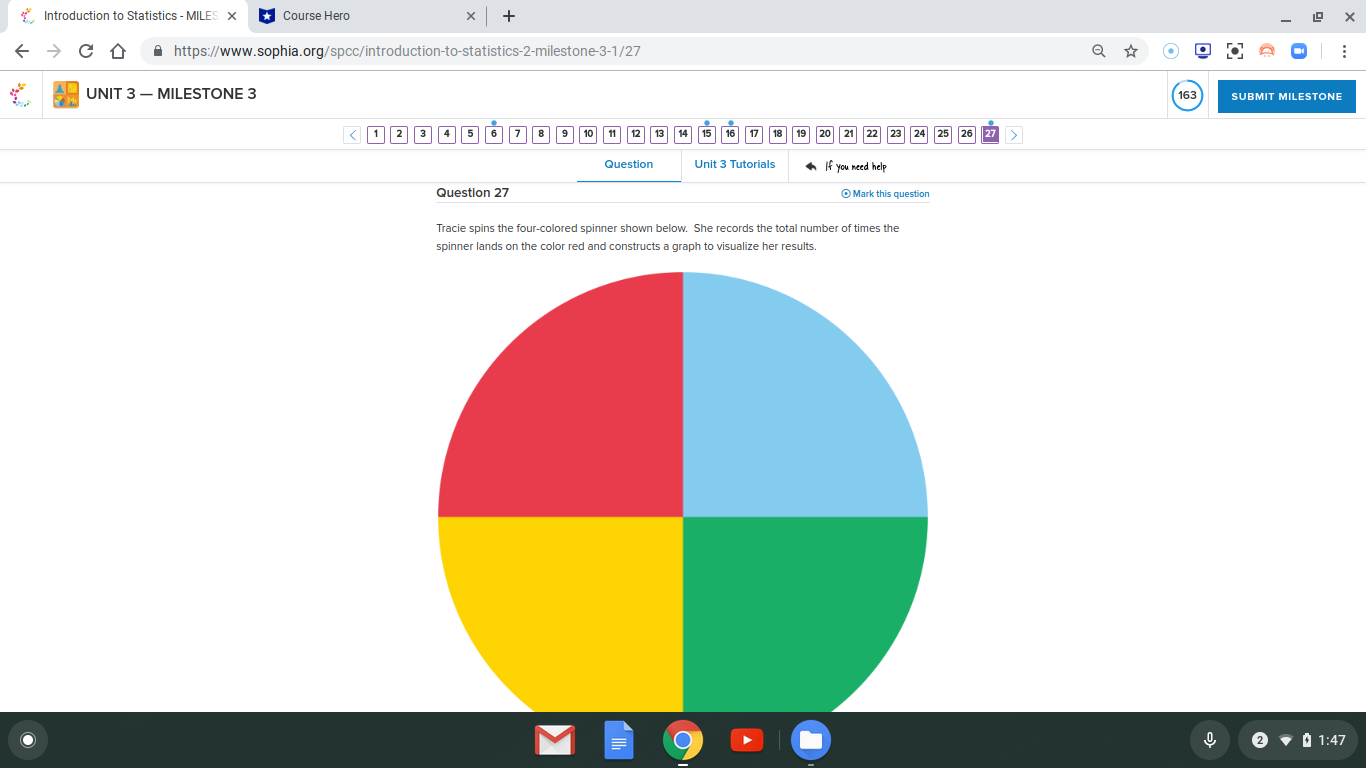Image resolution: width=1366 pixels, height=768 pixels.
Task: Mark this question
Action: coord(886,194)
